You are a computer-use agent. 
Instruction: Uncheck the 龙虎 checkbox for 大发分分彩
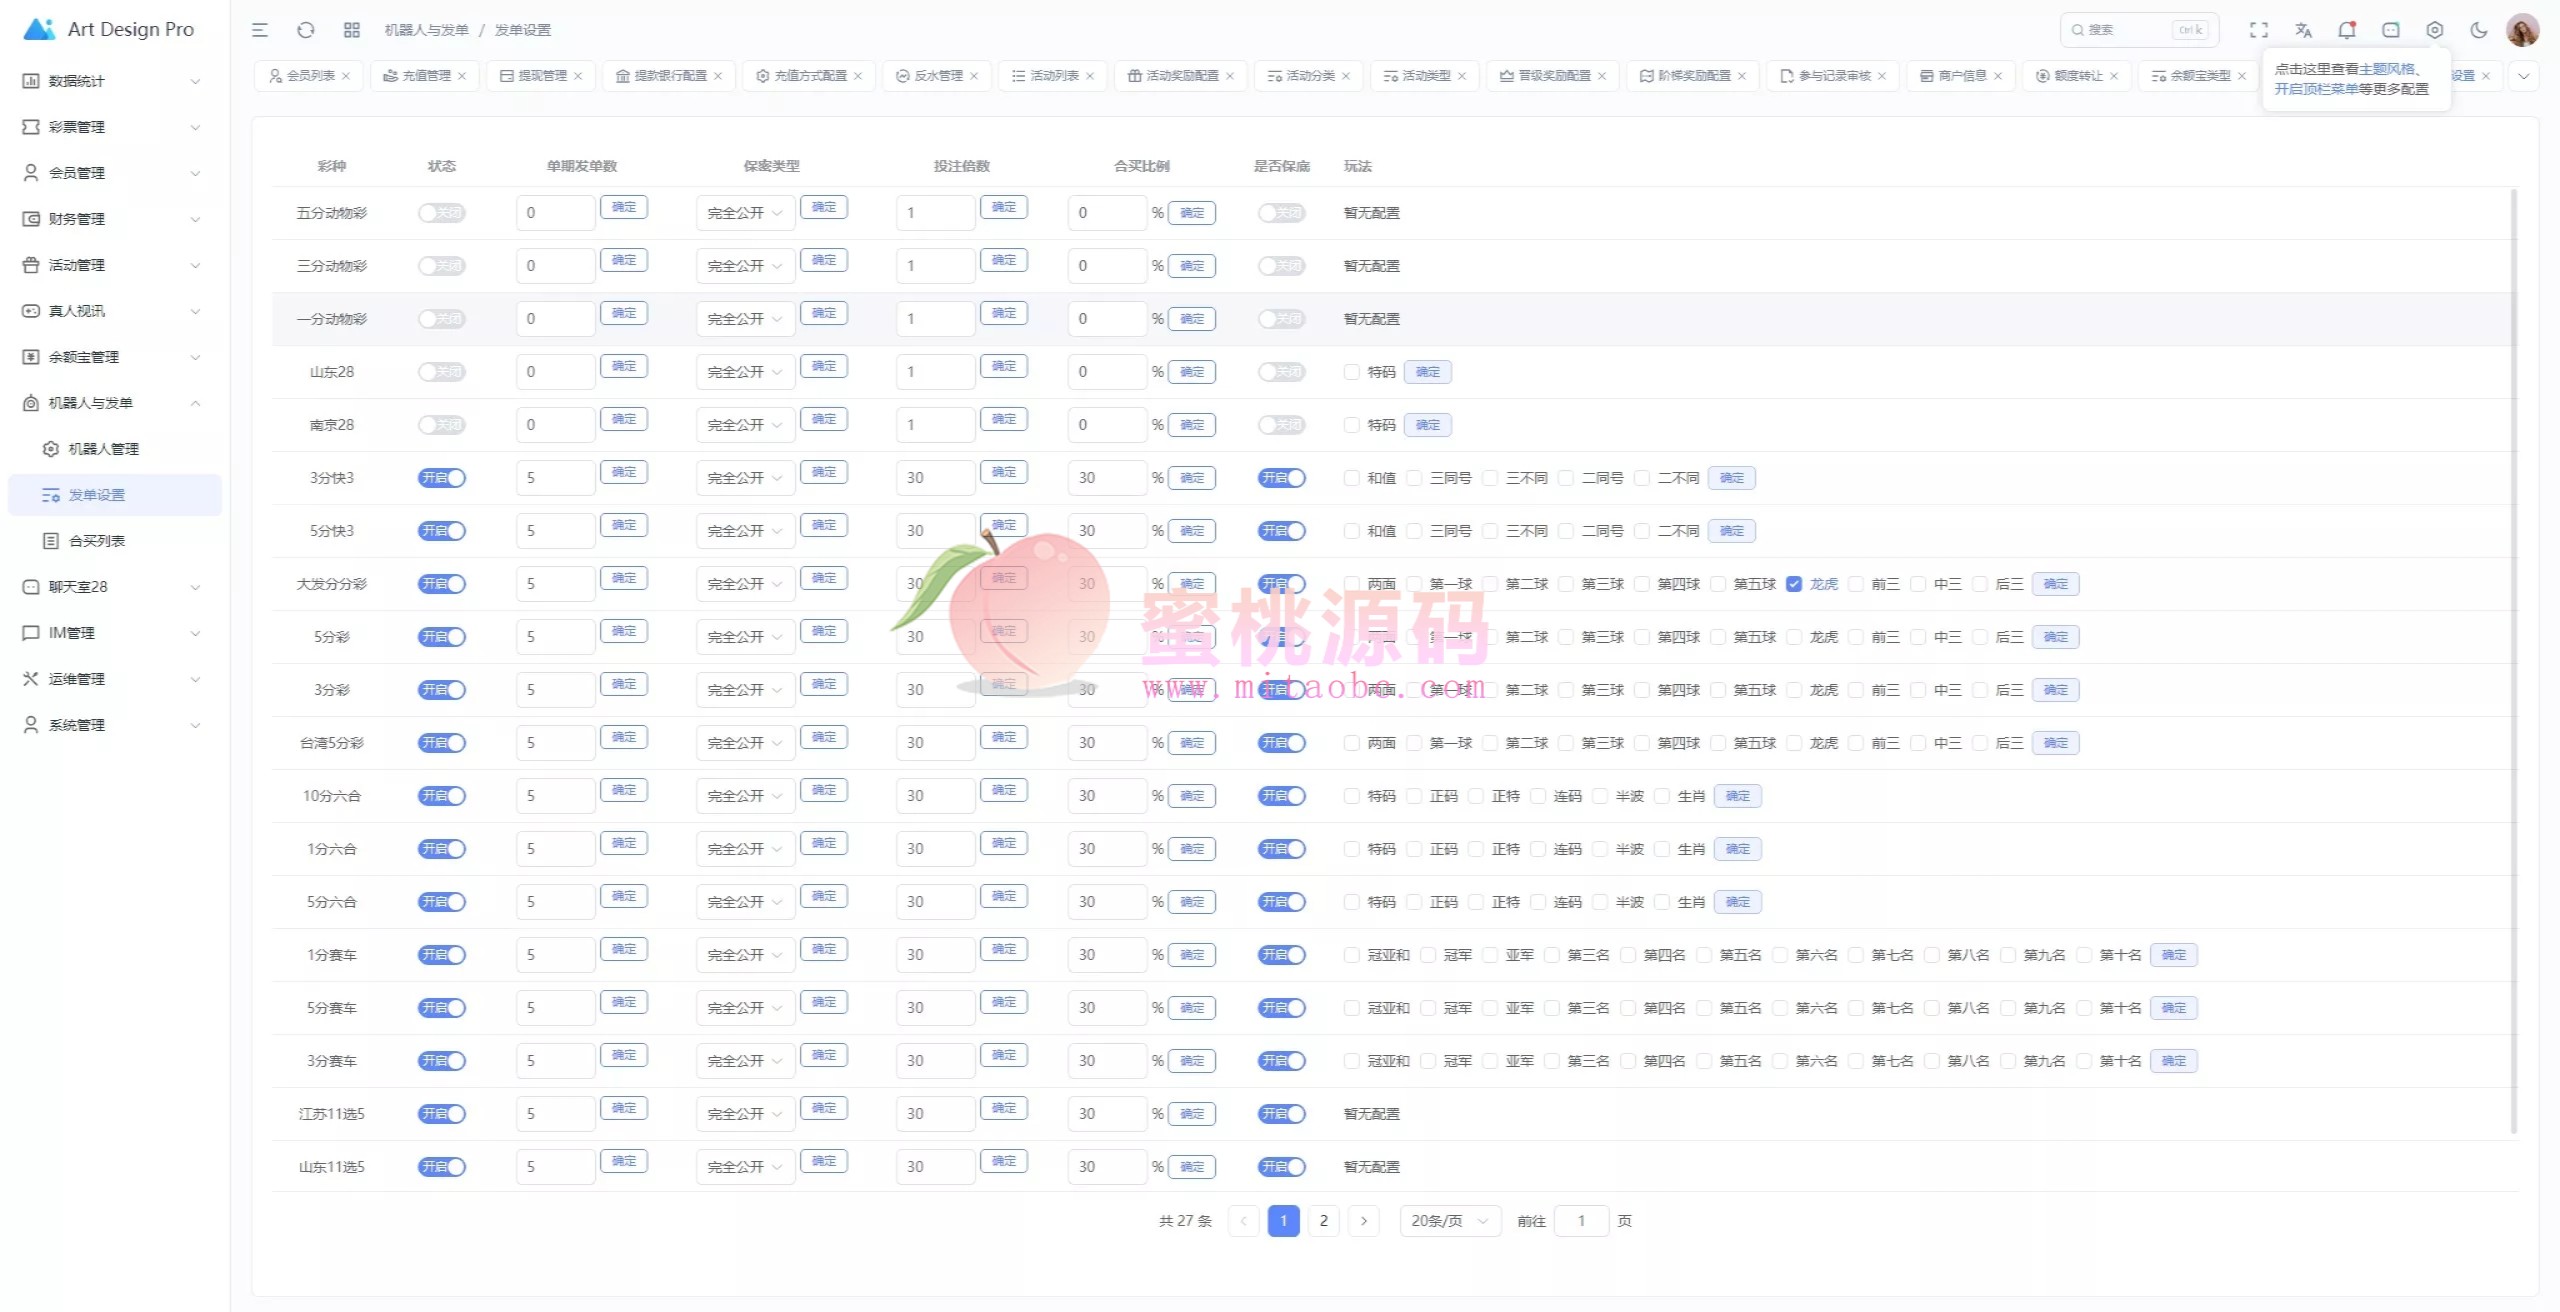pos(1794,584)
